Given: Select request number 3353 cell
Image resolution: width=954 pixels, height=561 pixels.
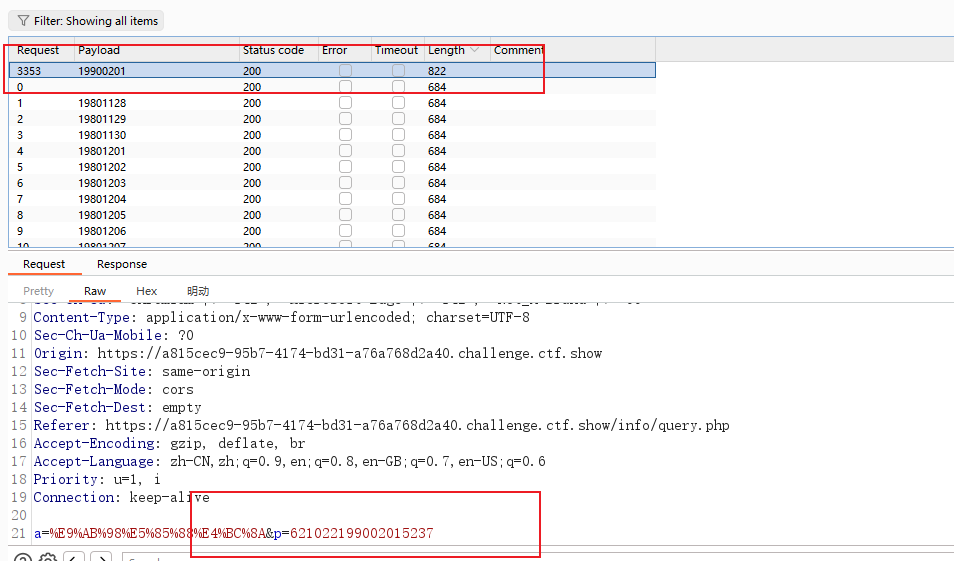Looking at the screenshot, I should click(x=29, y=71).
